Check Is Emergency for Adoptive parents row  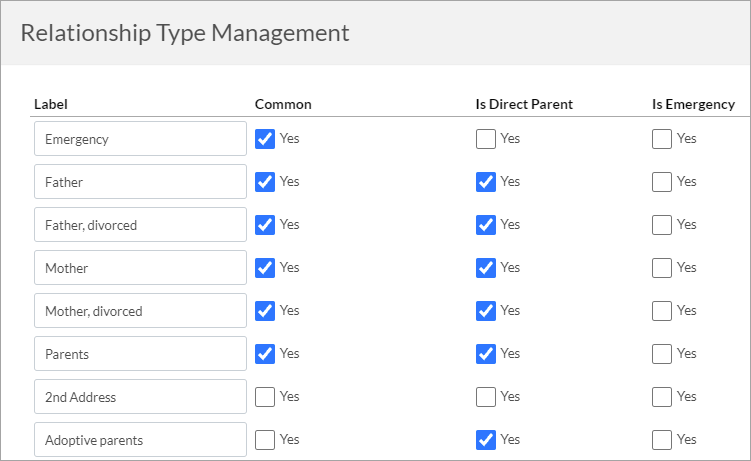tap(662, 440)
